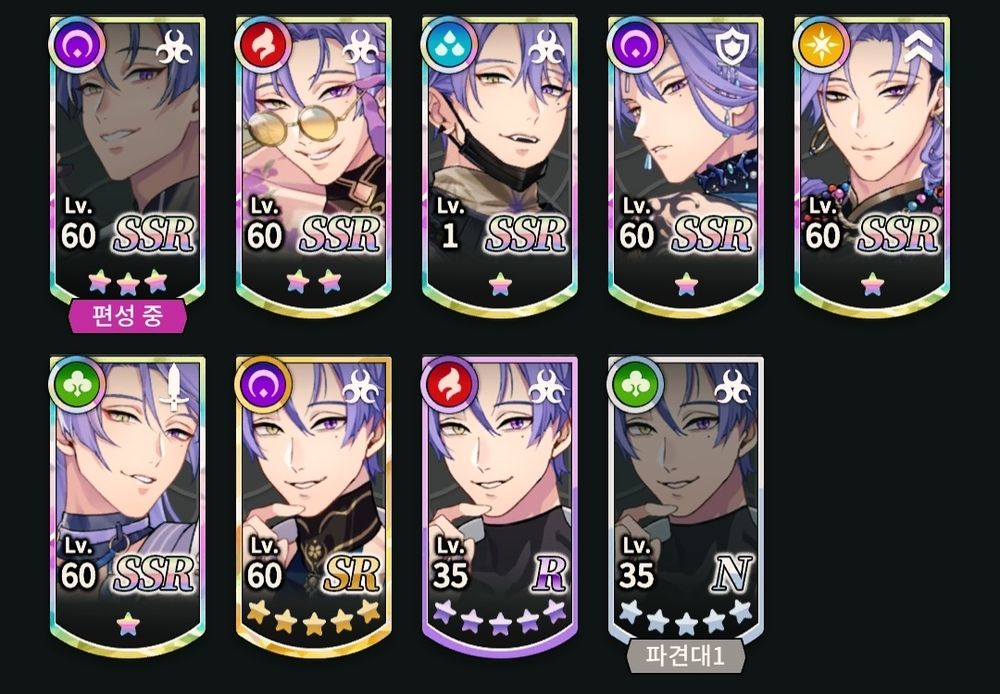Click the red fire icon on R card

[449, 385]
